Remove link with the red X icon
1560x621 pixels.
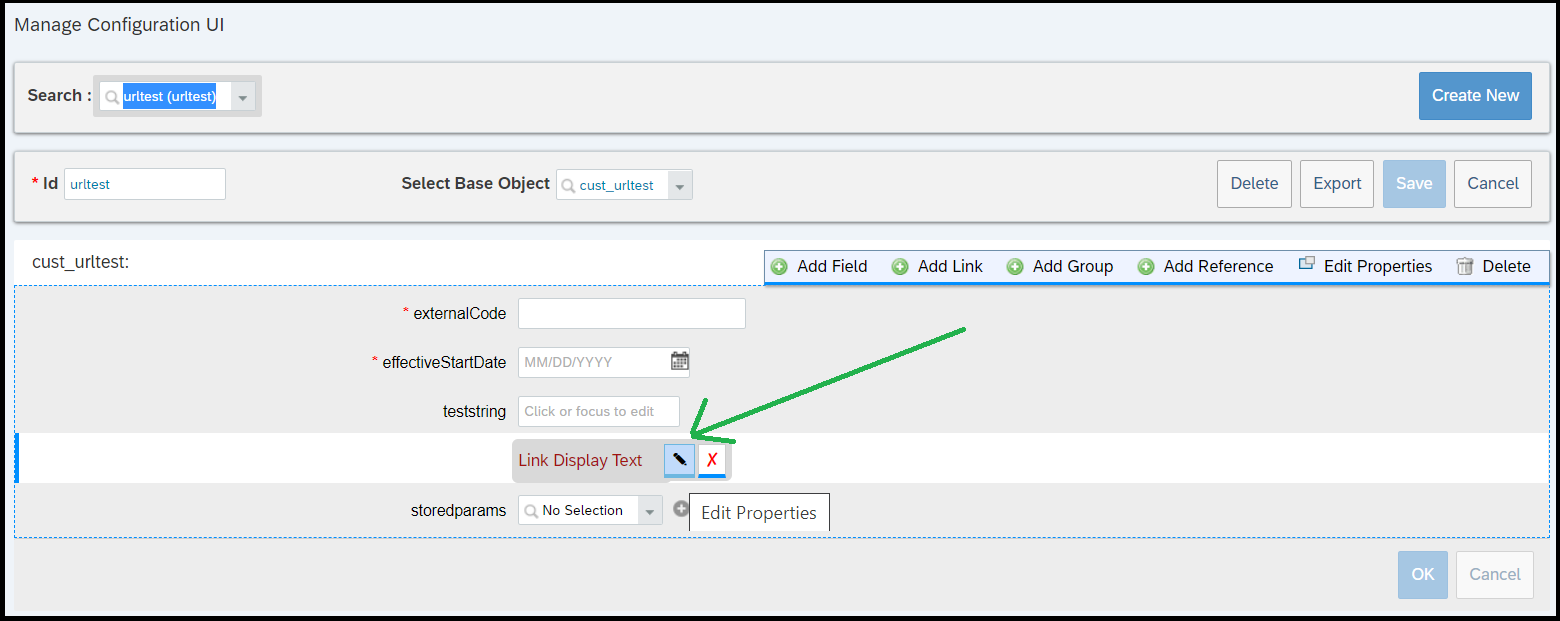coord(712,460)
